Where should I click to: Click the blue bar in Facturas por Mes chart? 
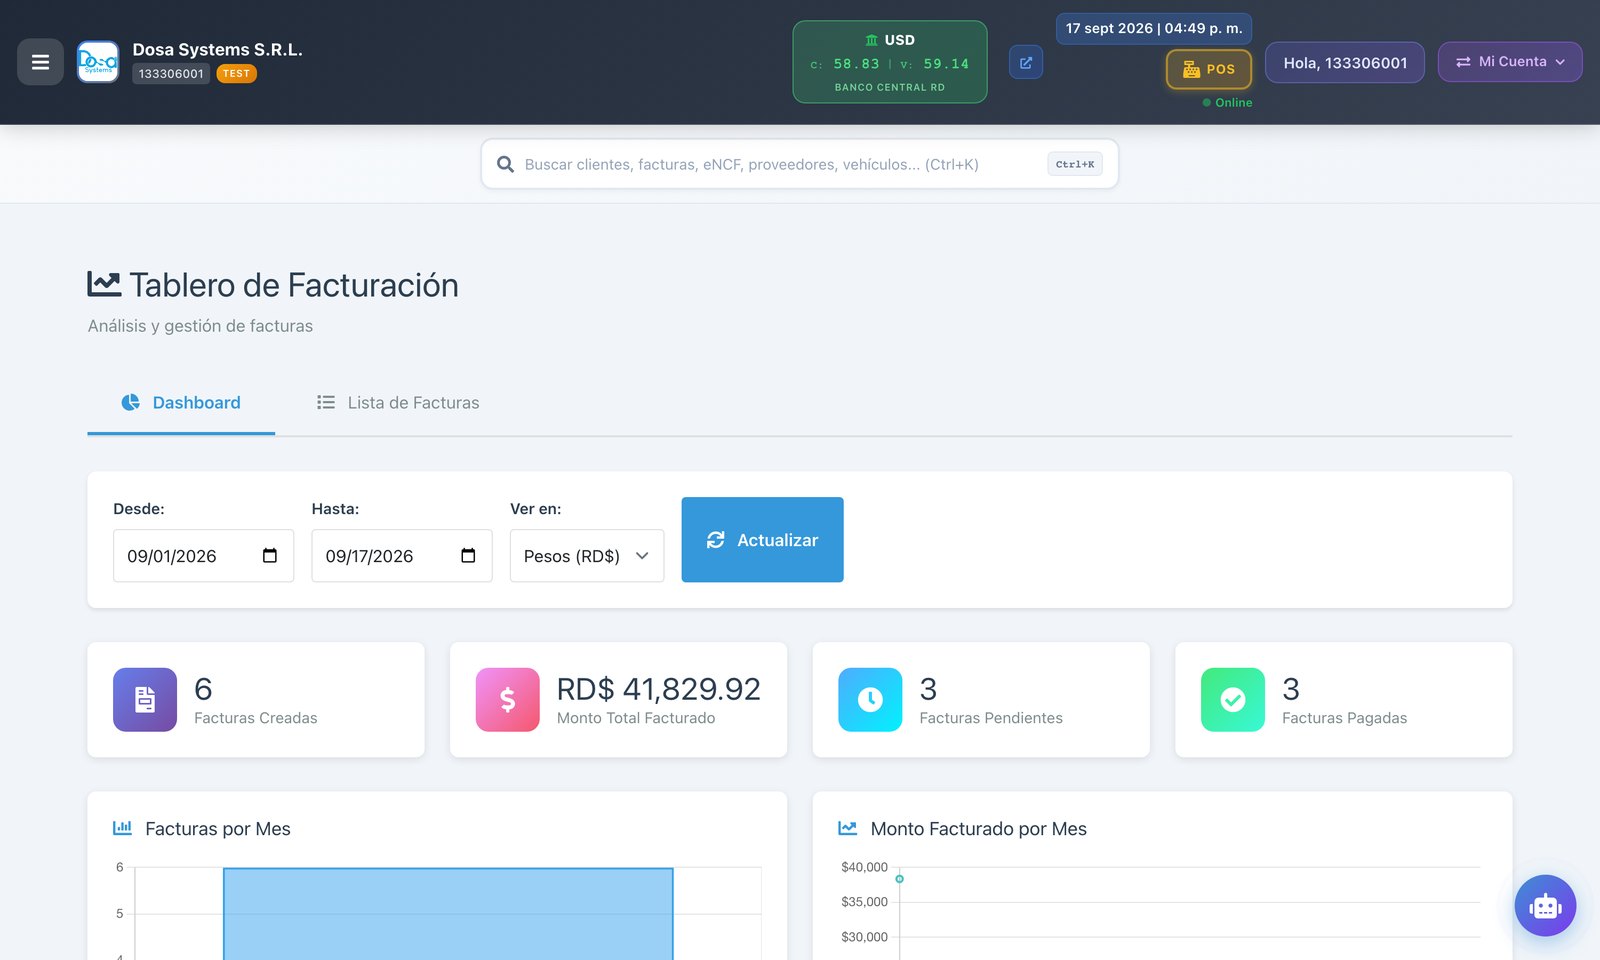(448, 914)
